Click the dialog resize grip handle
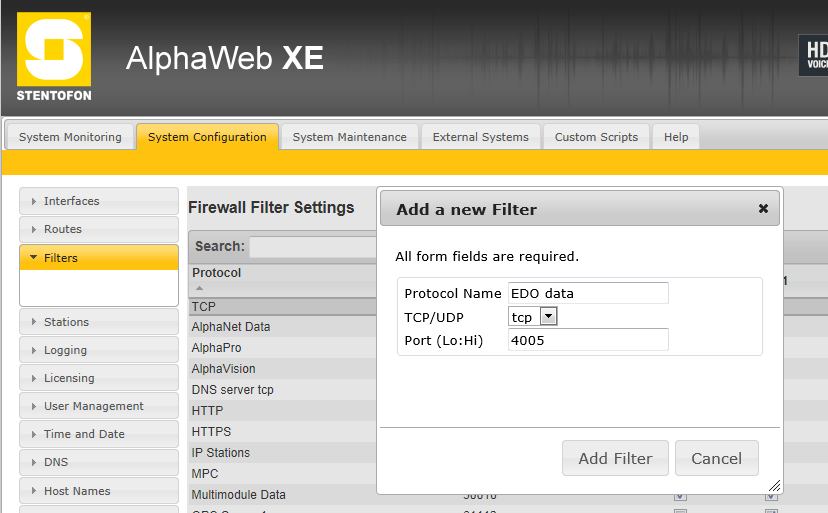 (773, 486)
